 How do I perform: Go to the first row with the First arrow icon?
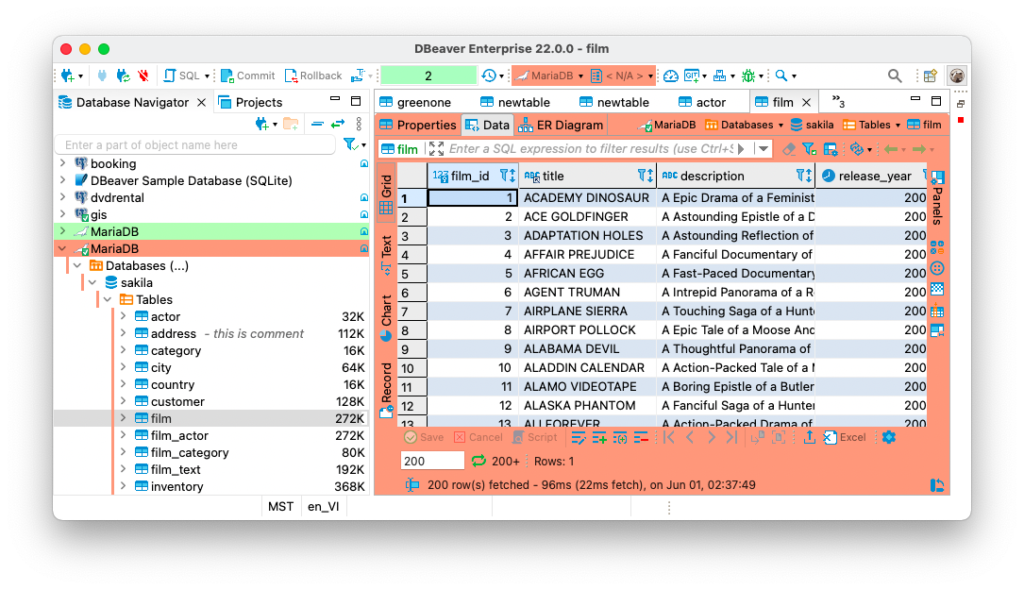[669, 438]
